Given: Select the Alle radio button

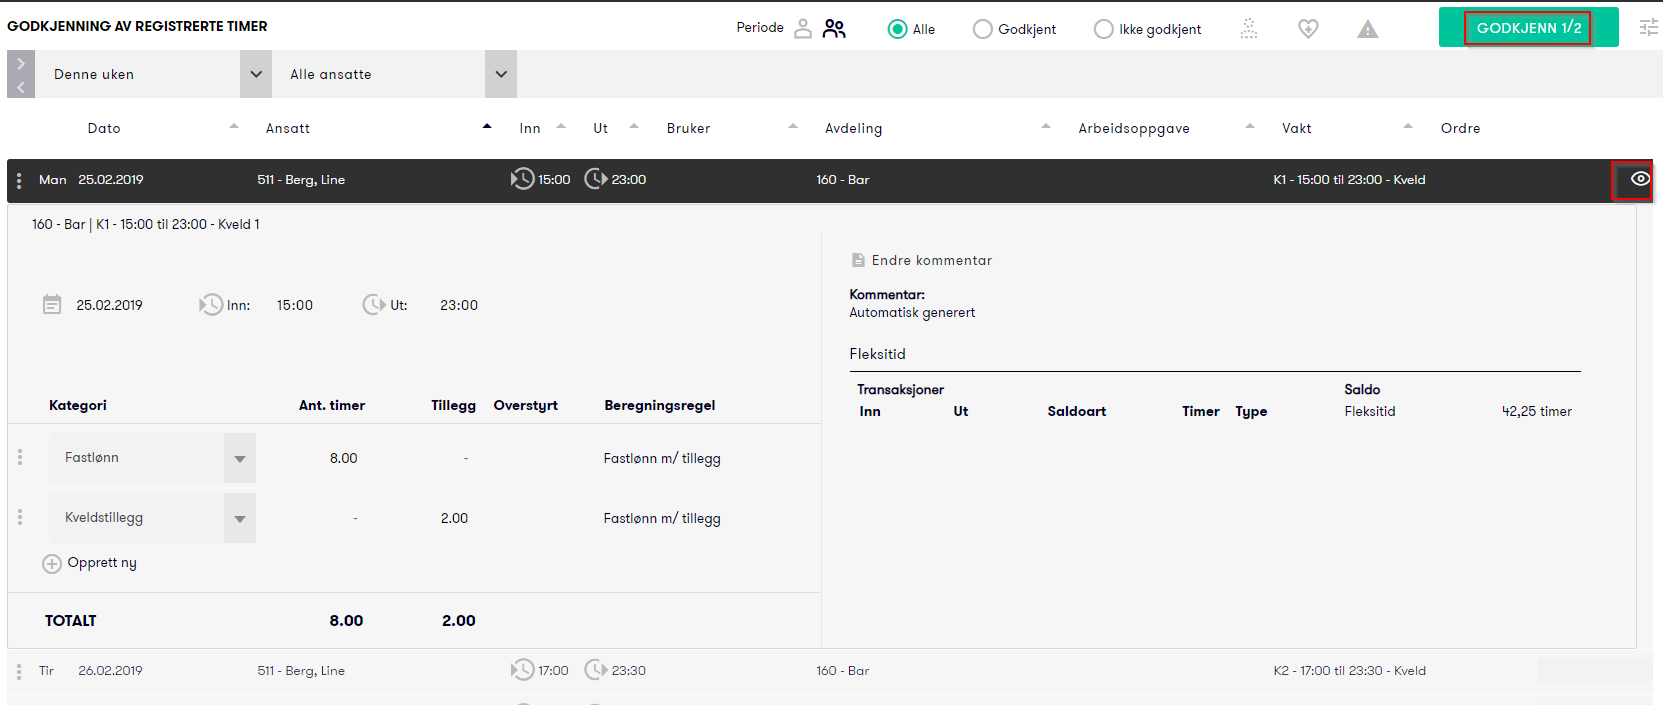Looking at the screenshot, I should (x=897, y=29).
